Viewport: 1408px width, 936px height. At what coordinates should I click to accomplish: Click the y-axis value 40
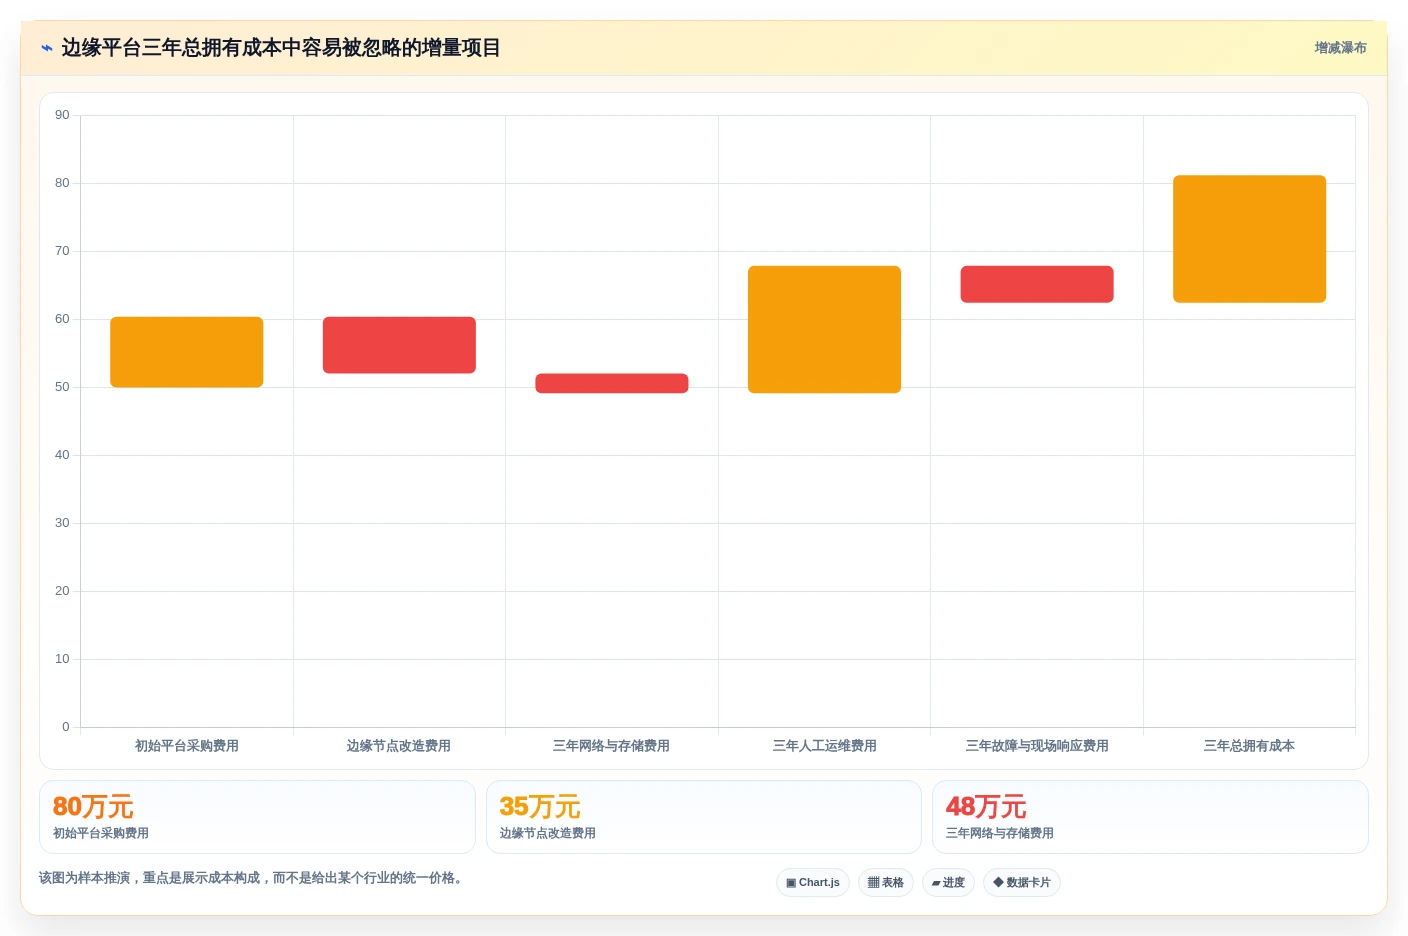62,455
